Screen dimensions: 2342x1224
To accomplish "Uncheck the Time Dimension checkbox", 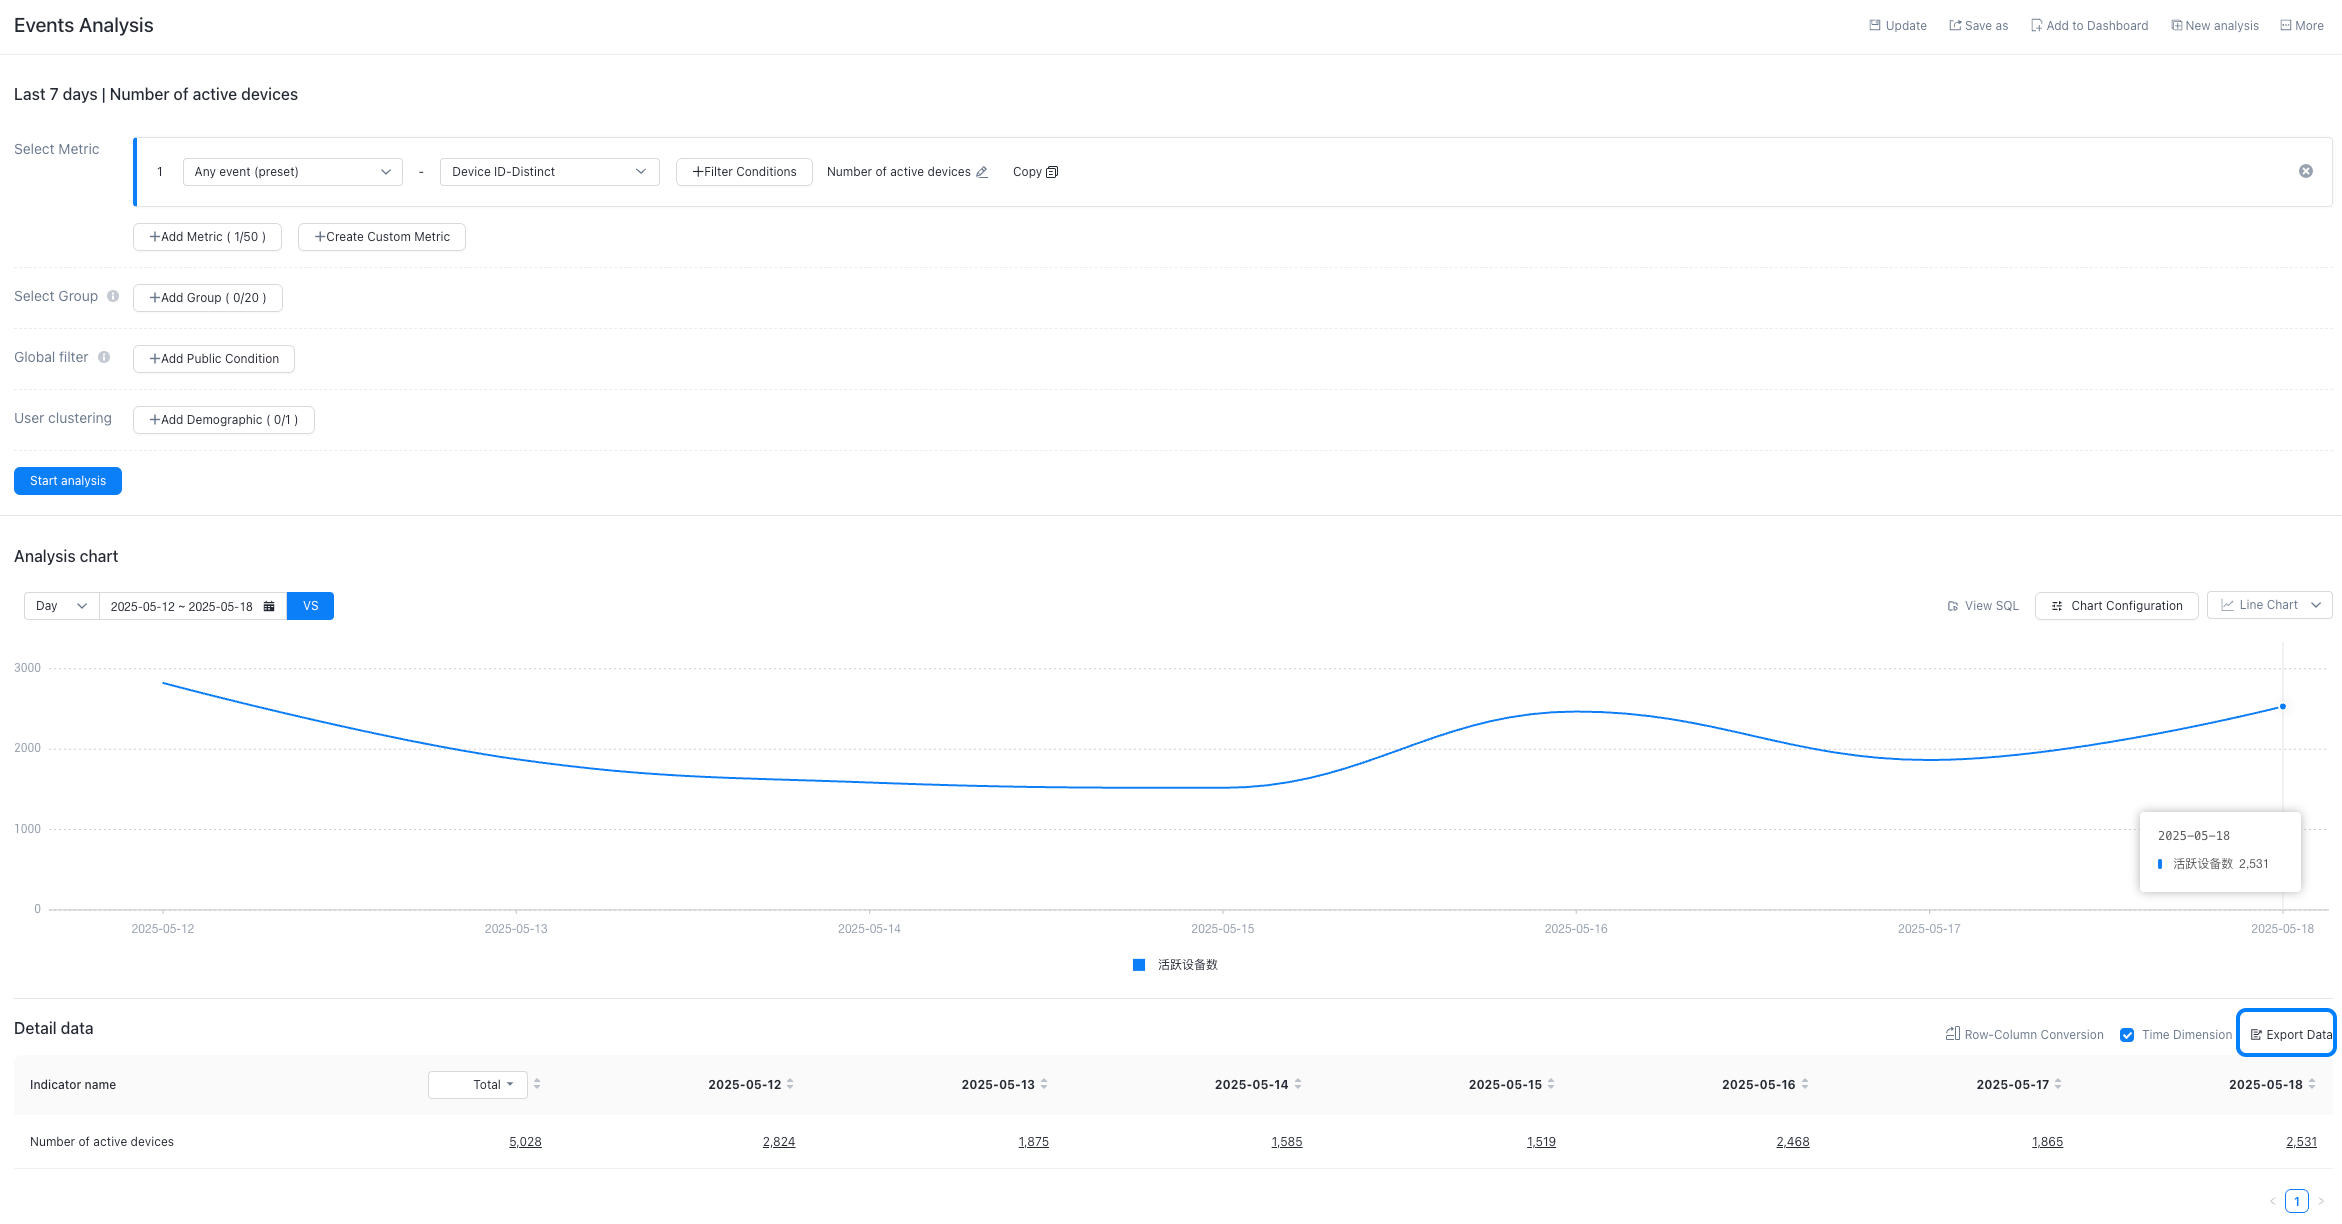I will coord(2127,1035).
